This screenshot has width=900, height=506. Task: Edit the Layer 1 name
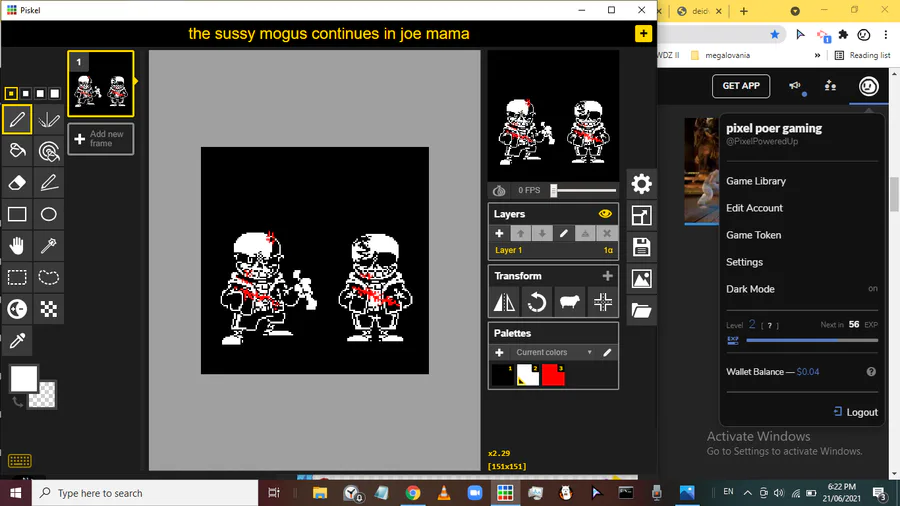(564, 233)
